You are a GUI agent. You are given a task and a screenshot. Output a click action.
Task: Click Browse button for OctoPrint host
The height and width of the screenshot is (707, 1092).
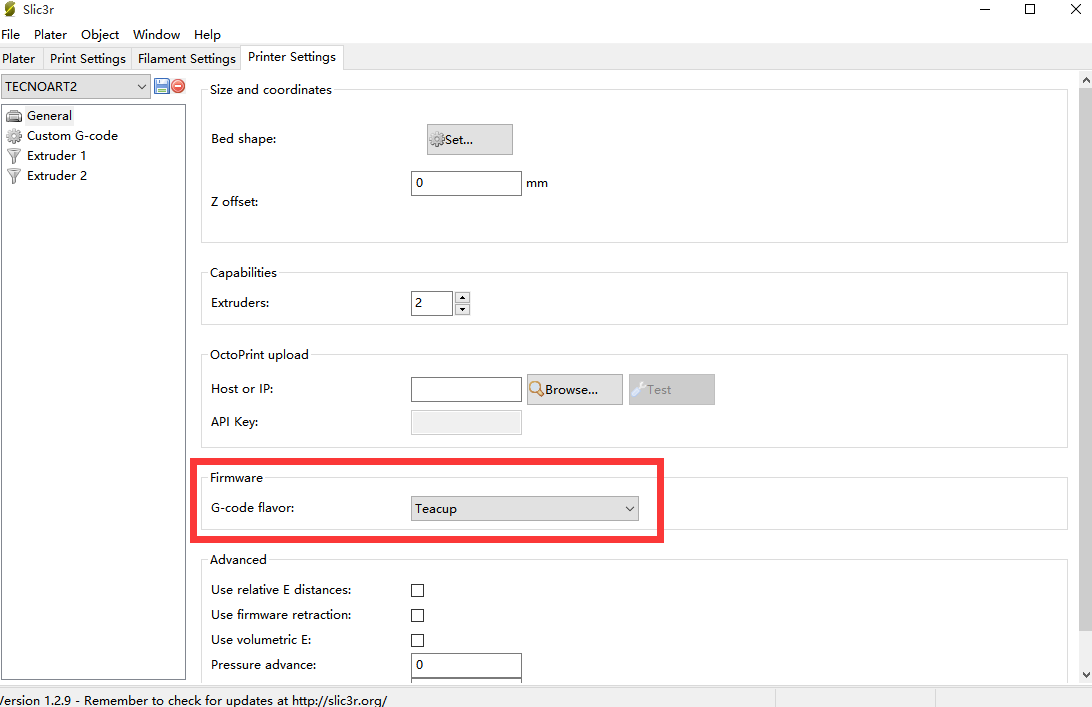(x=574, y=390)
